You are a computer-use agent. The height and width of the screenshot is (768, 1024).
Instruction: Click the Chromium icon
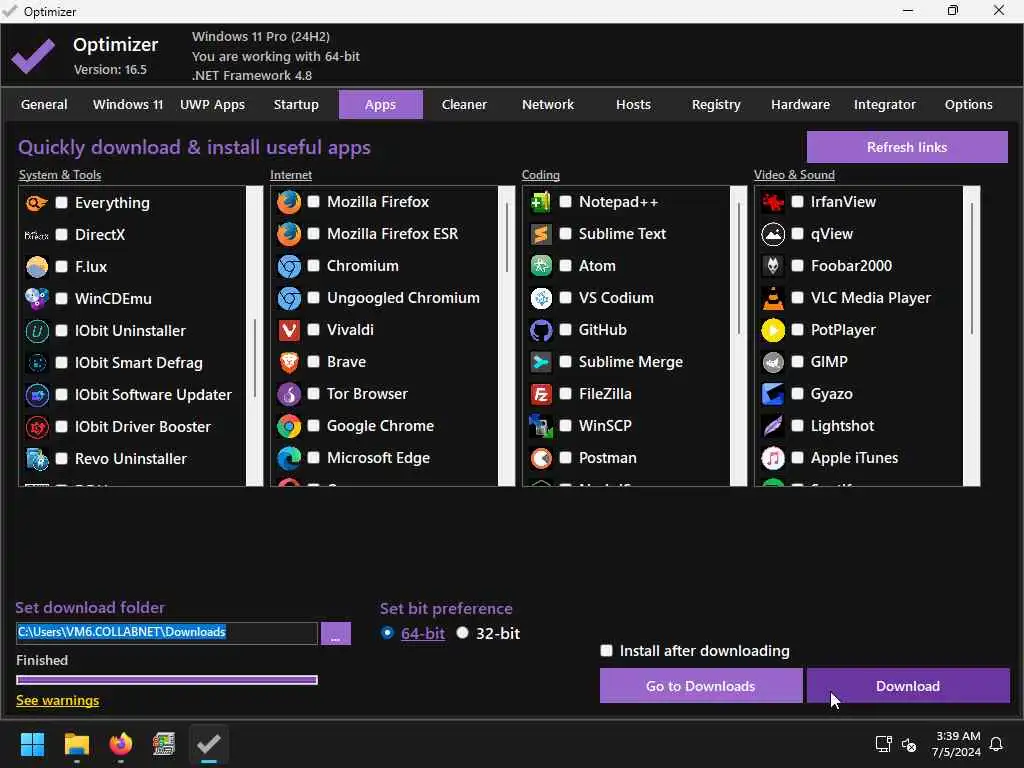pyautogui.click(x=289, y=266)
